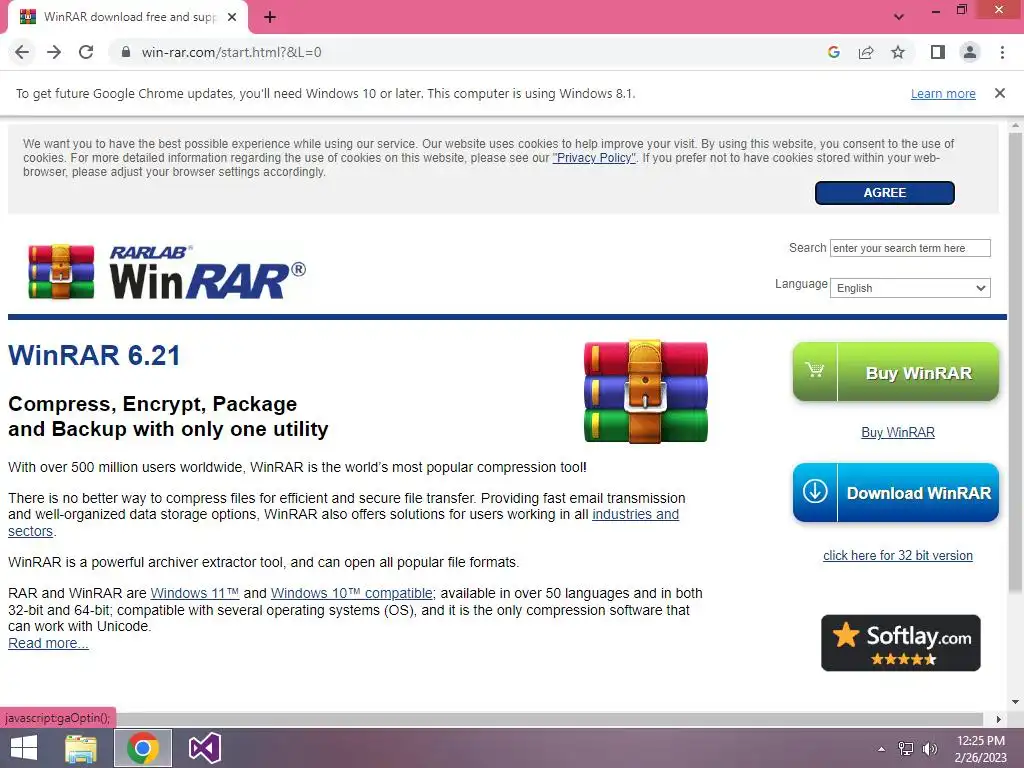Click the green Buy WinRAR button
Image resolution: width=1024 pixels, height=768 pixels.
(895, 372)
